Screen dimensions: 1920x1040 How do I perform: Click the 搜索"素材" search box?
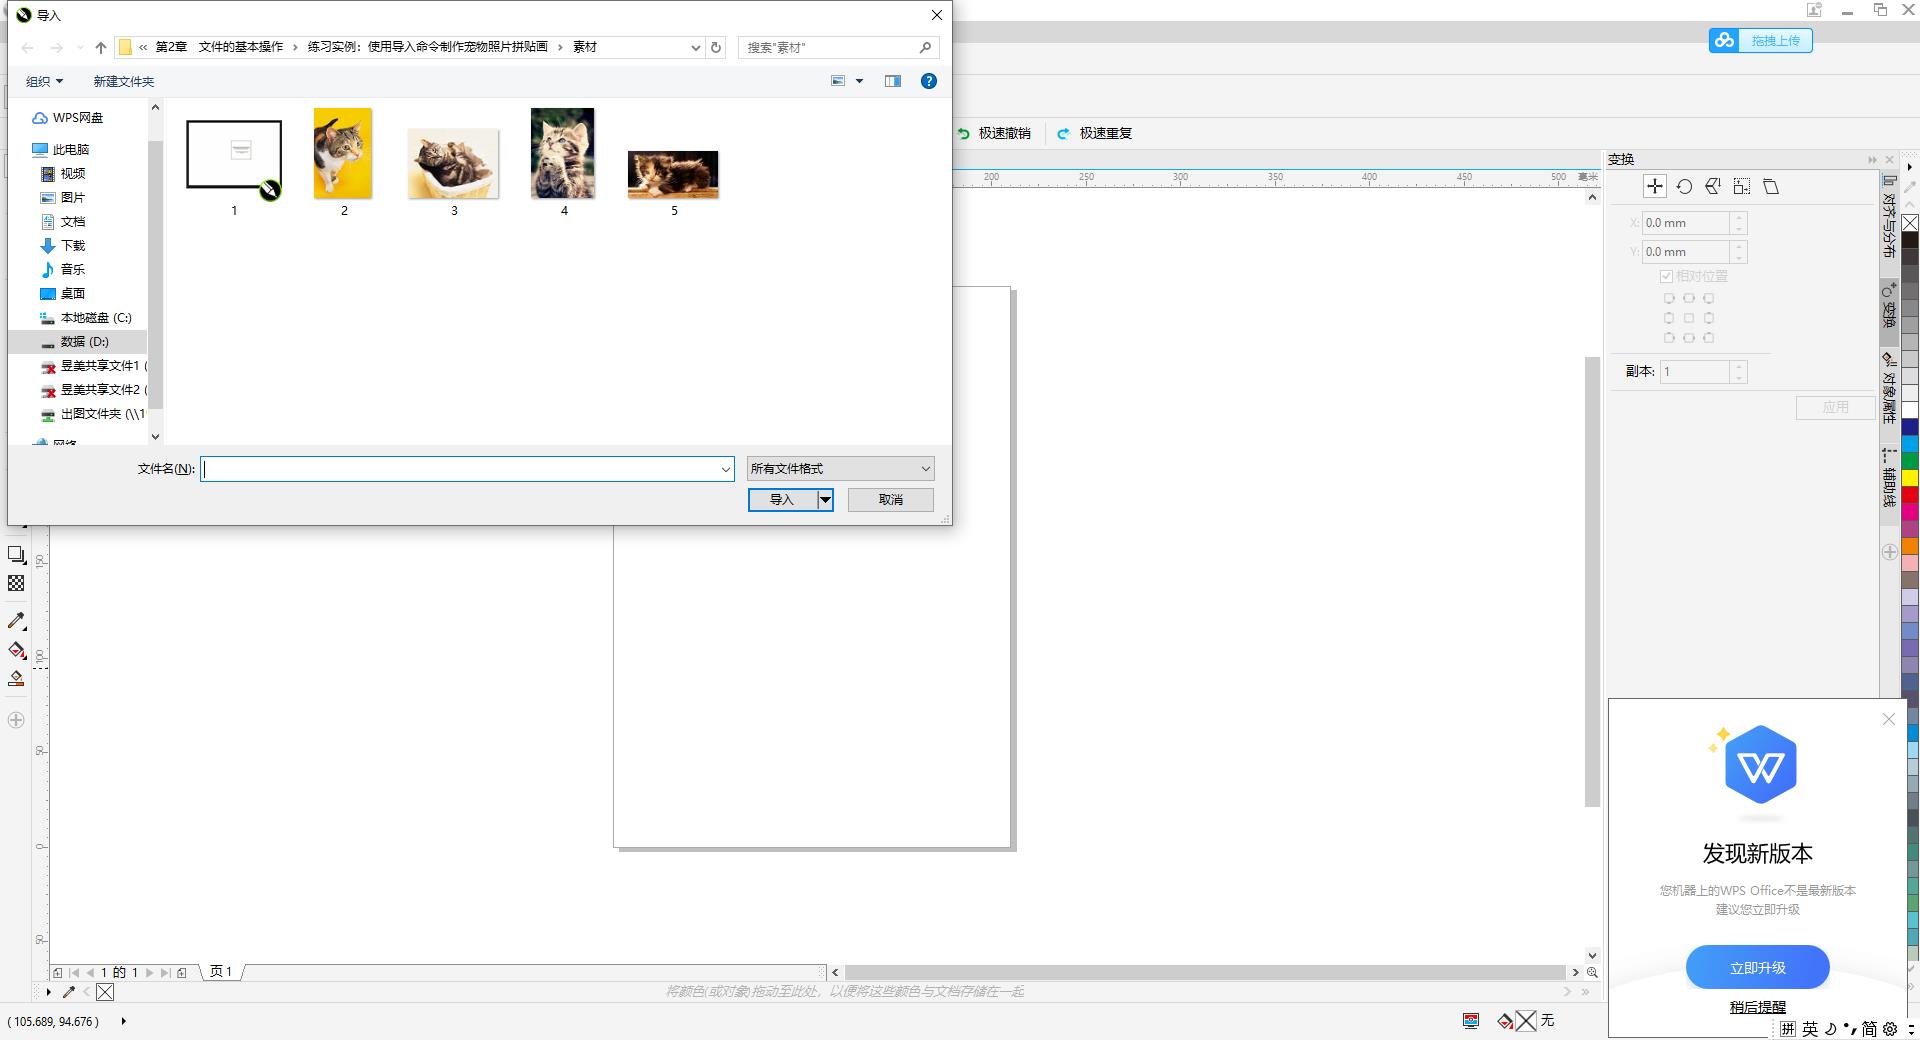(x=838, y=47)
